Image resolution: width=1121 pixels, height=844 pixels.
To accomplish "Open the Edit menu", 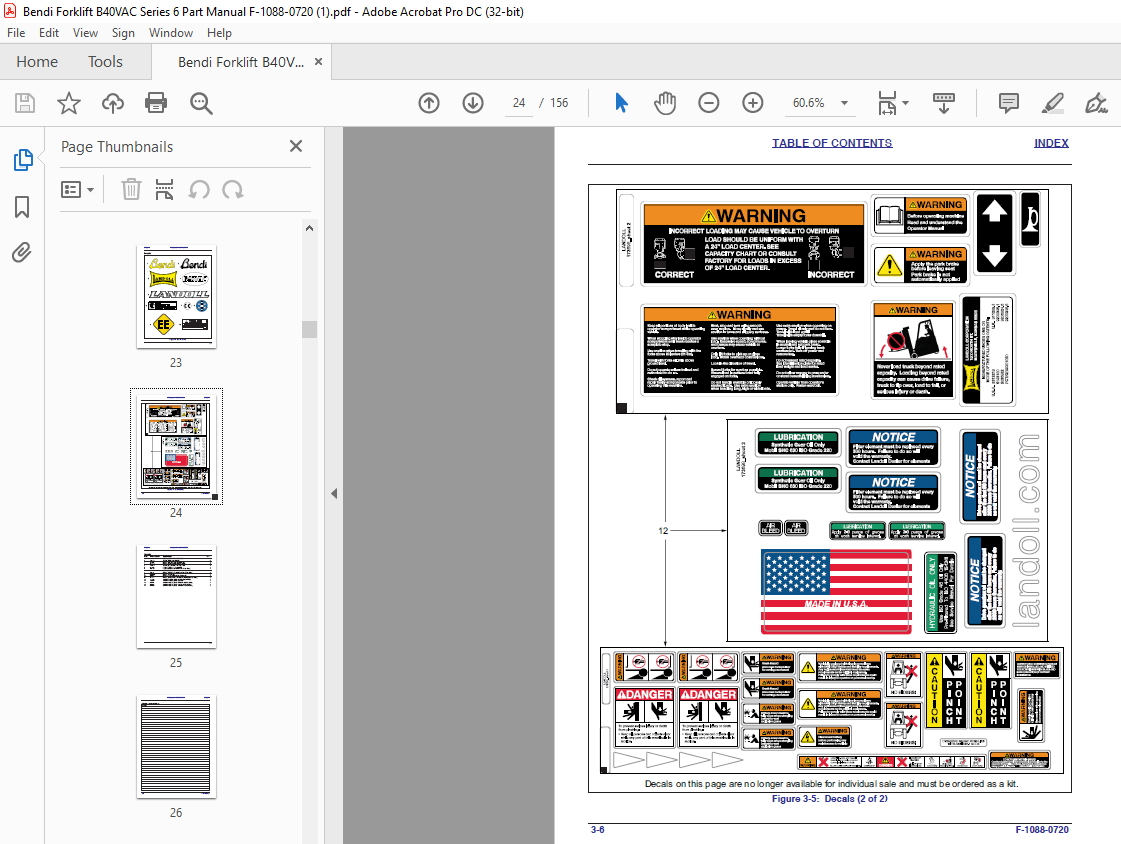I will [49, 33].
